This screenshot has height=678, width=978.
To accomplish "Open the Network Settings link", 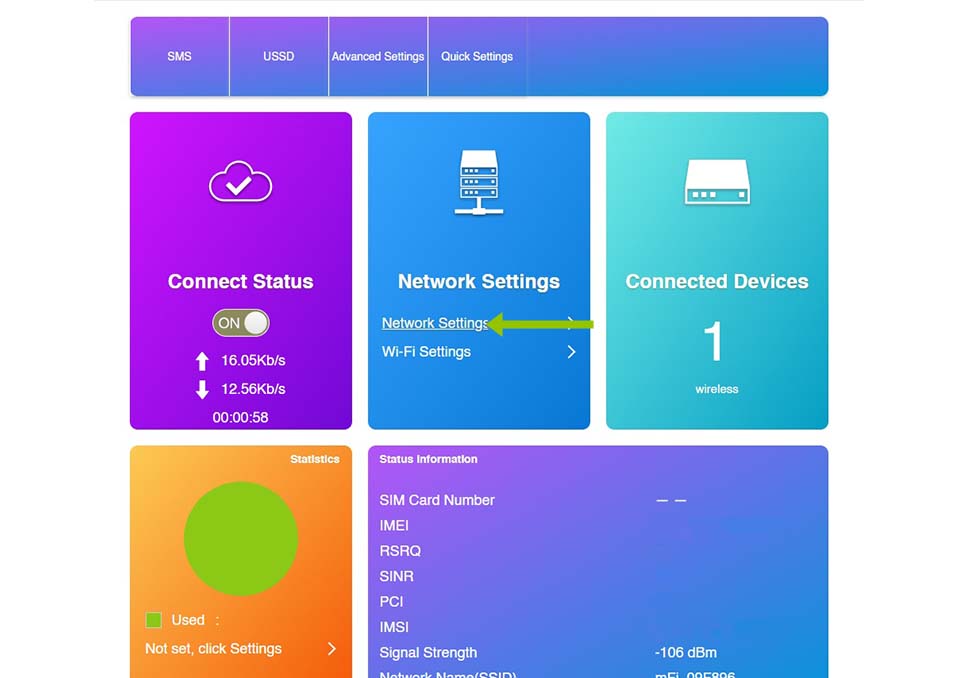I will 434,323.
